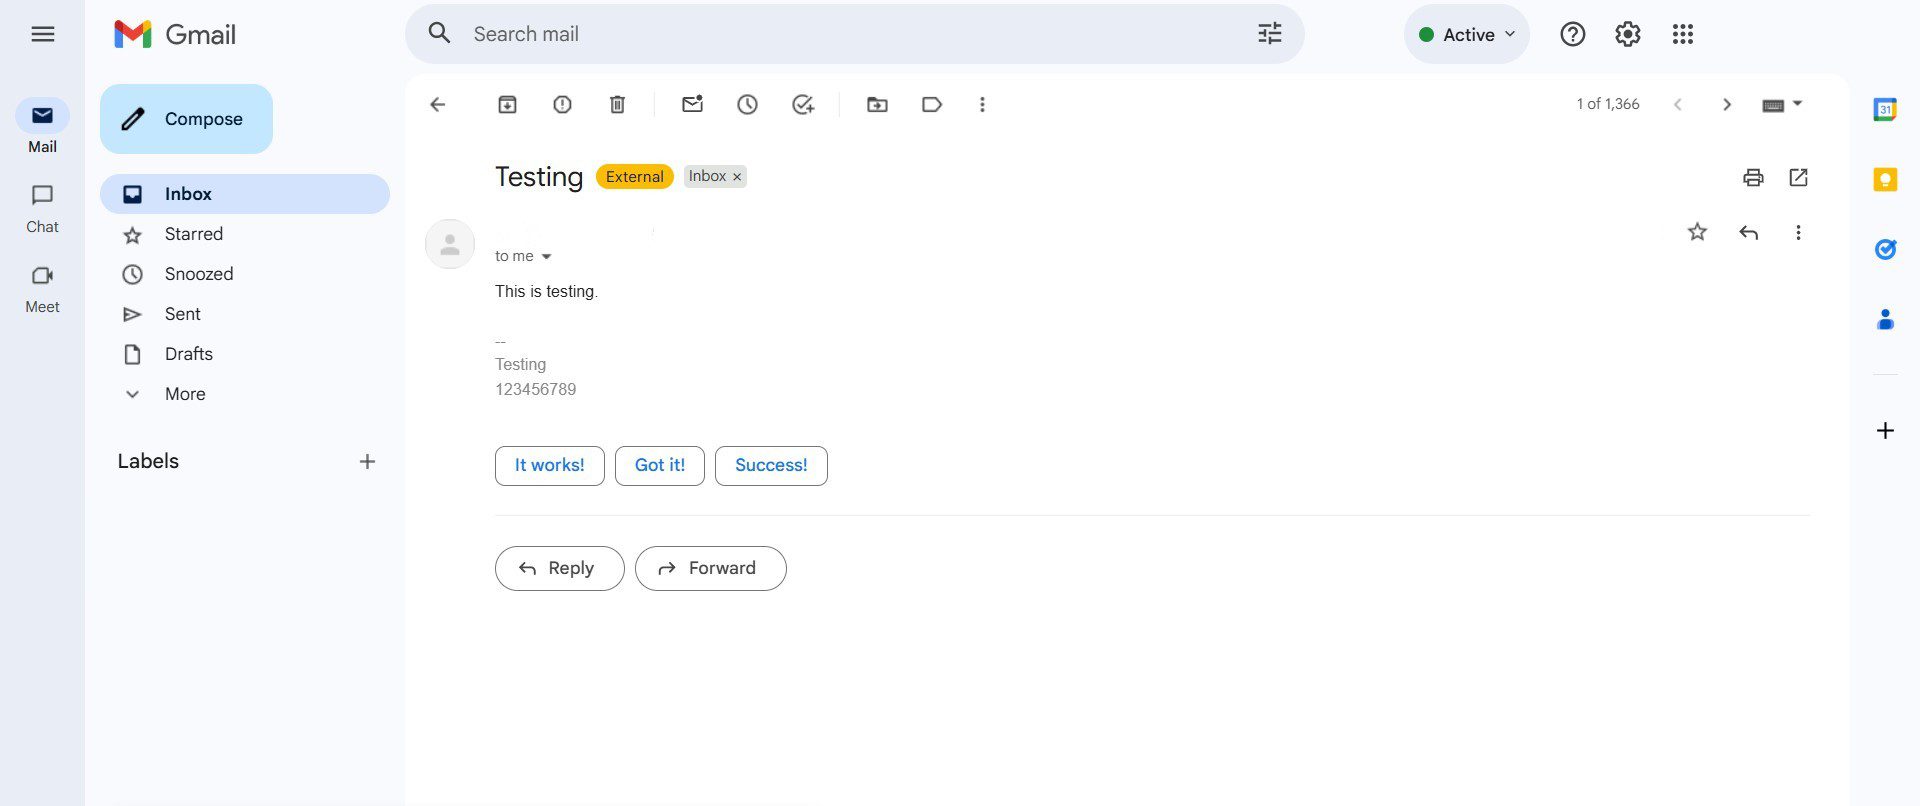Expand recipient details next to 'to me'

[546, 257]
